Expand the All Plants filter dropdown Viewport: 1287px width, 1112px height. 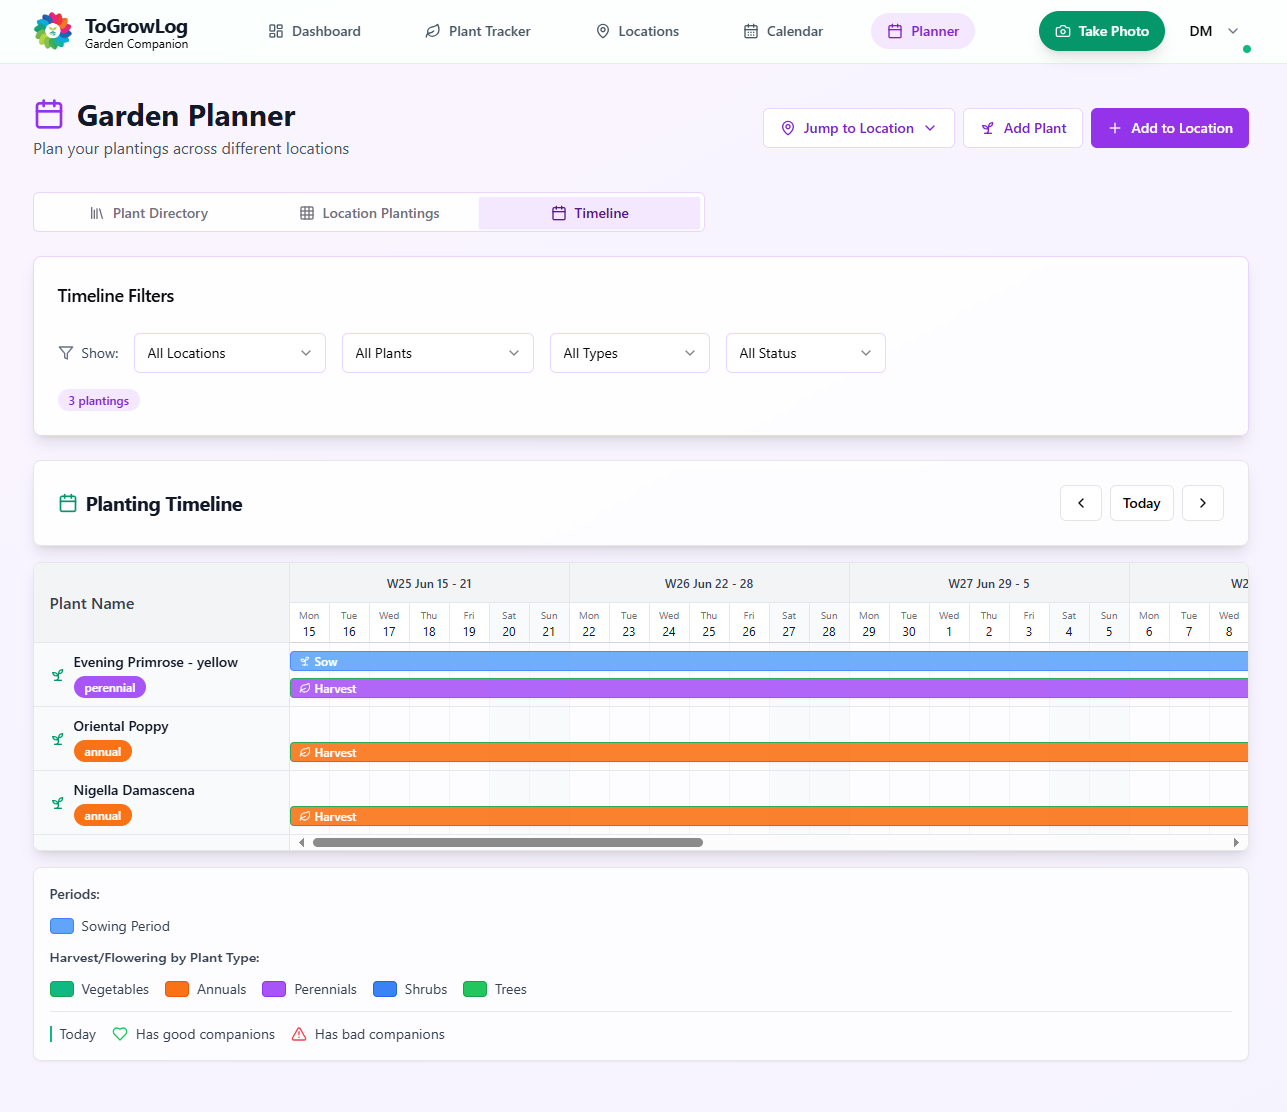point(437,353)
